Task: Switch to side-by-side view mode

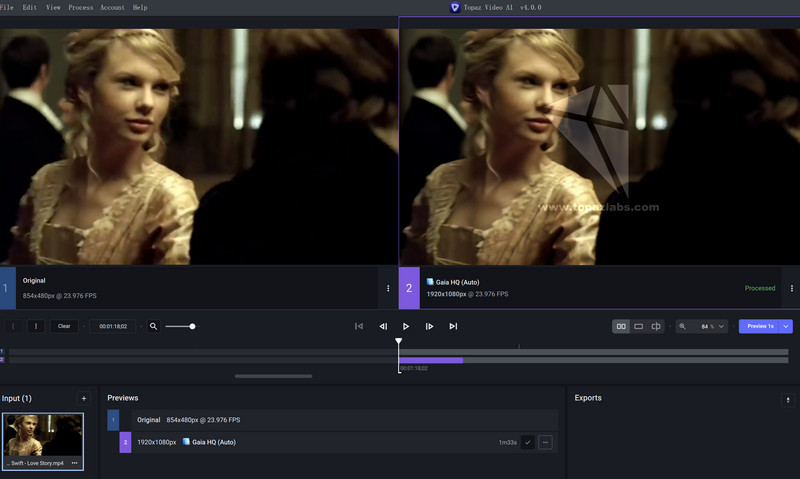Action: (x=621, y=326)
